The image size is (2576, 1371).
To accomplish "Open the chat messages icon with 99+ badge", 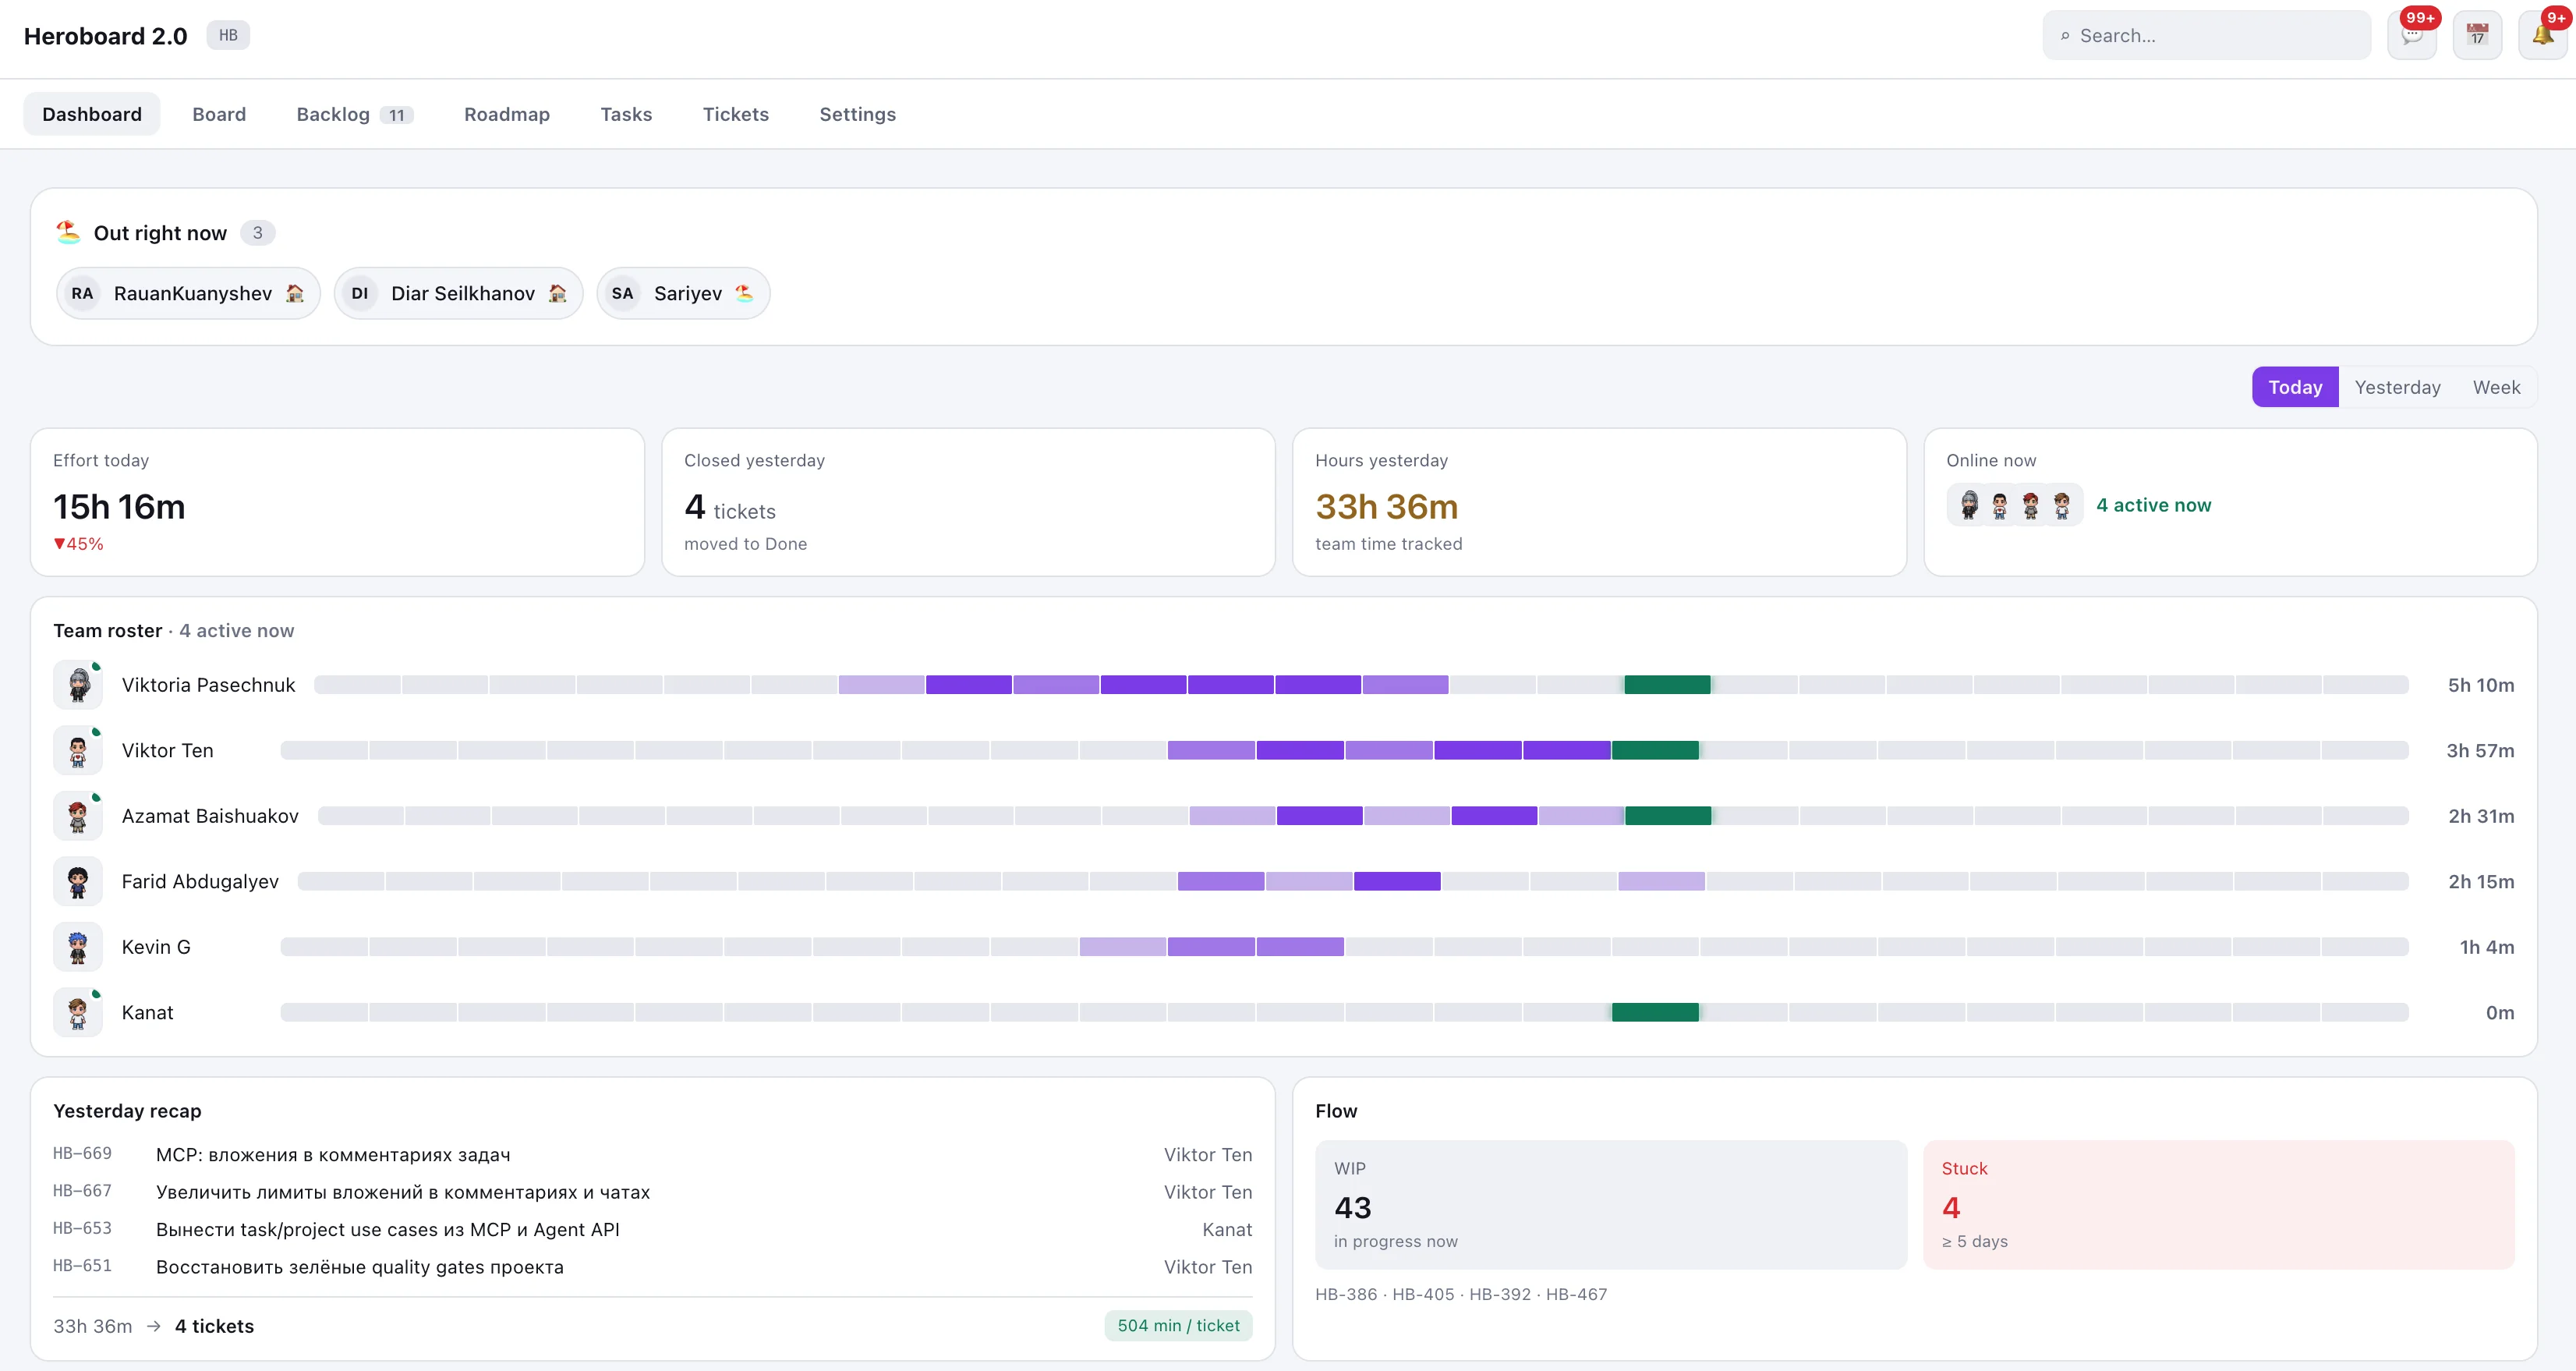I will (x=2412, y=36).
